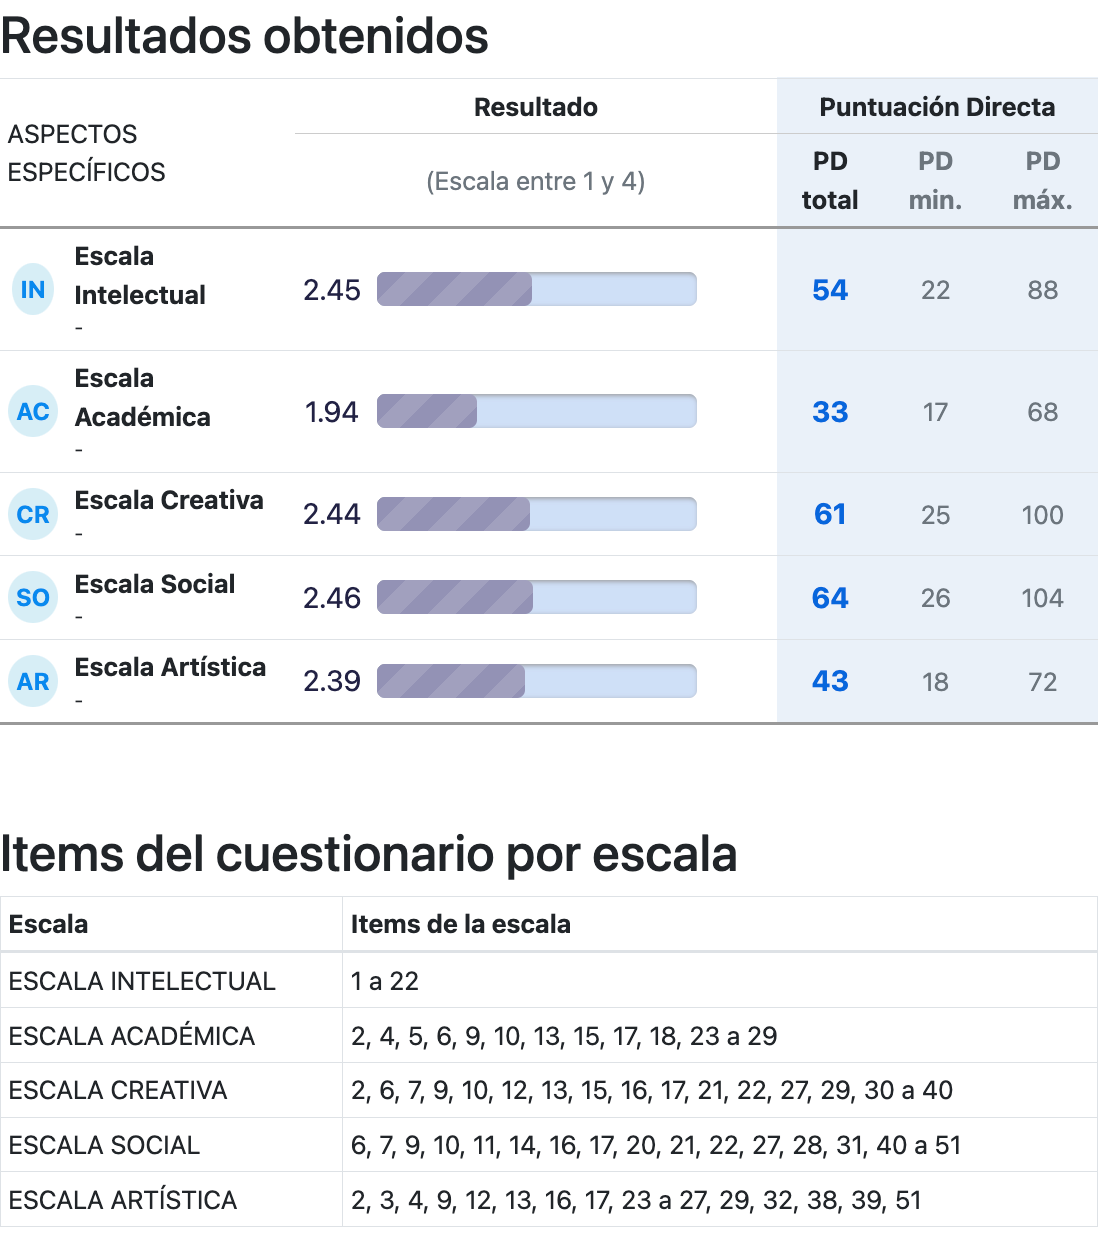This screenshot has width=1108, height=1252.
Task: Click PD total value 43
Action: (x=830, y=682)
